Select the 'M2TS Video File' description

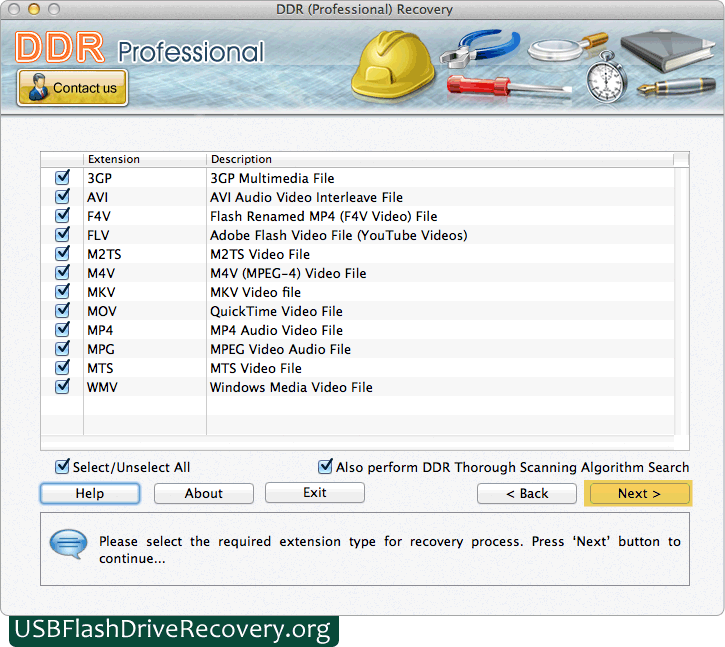[x=260, y=254]
